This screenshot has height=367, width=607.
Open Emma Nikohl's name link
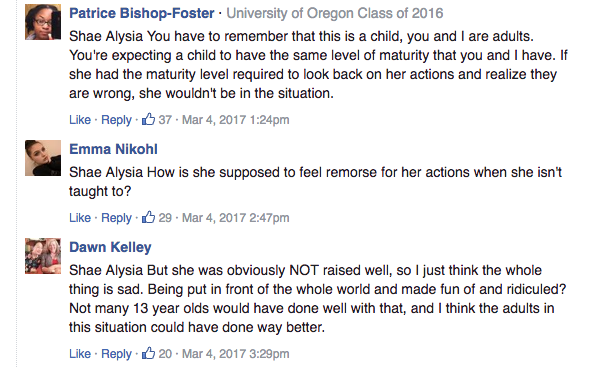tap(113, 149)
